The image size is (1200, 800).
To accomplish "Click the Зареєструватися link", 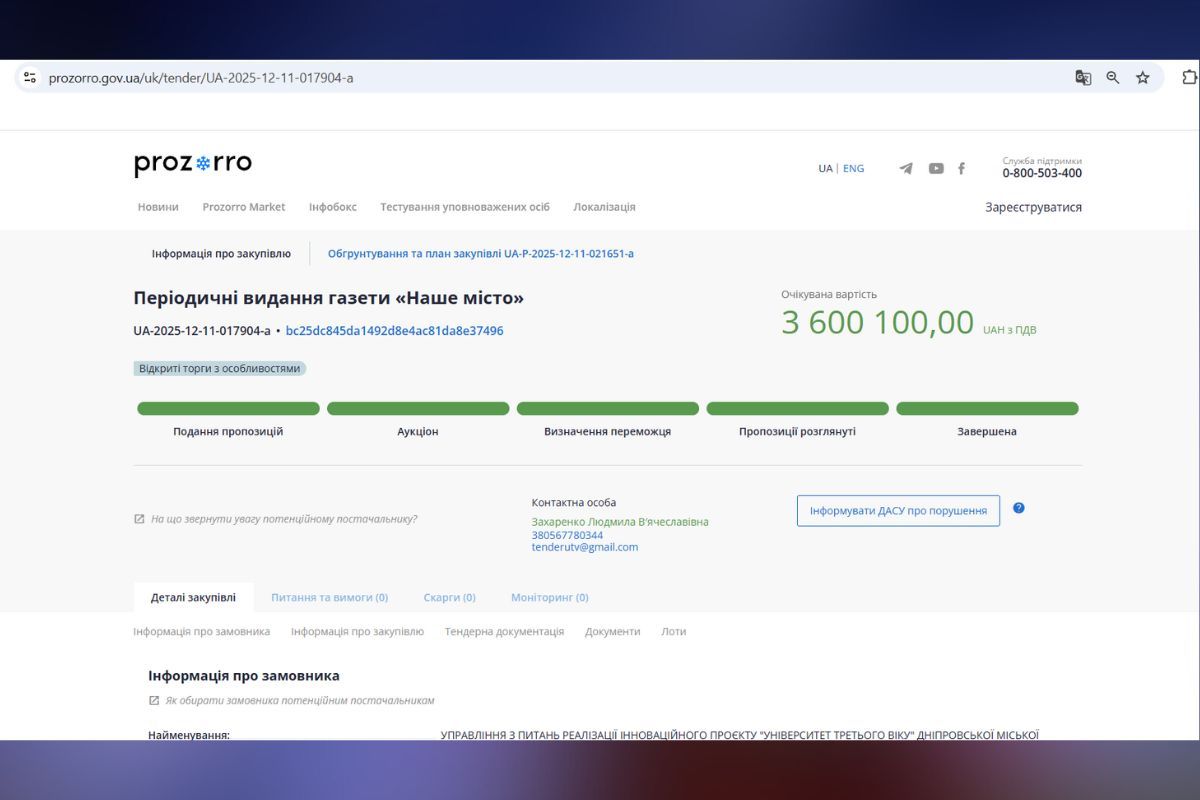I will (x=1034, y=206).
